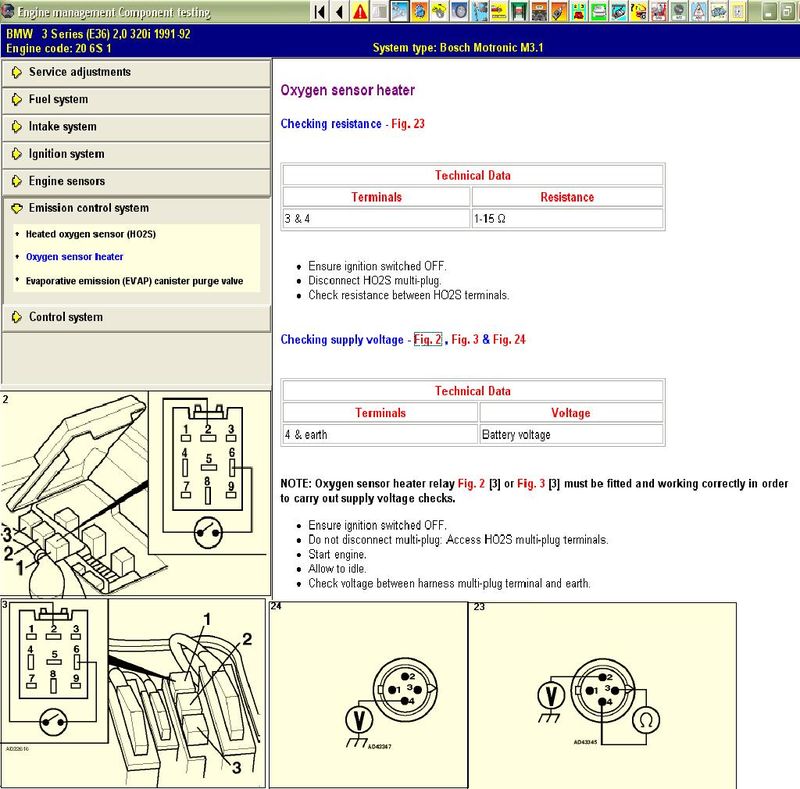
Task: Click the printer icon on green background
Action: (x=598, y=11)
